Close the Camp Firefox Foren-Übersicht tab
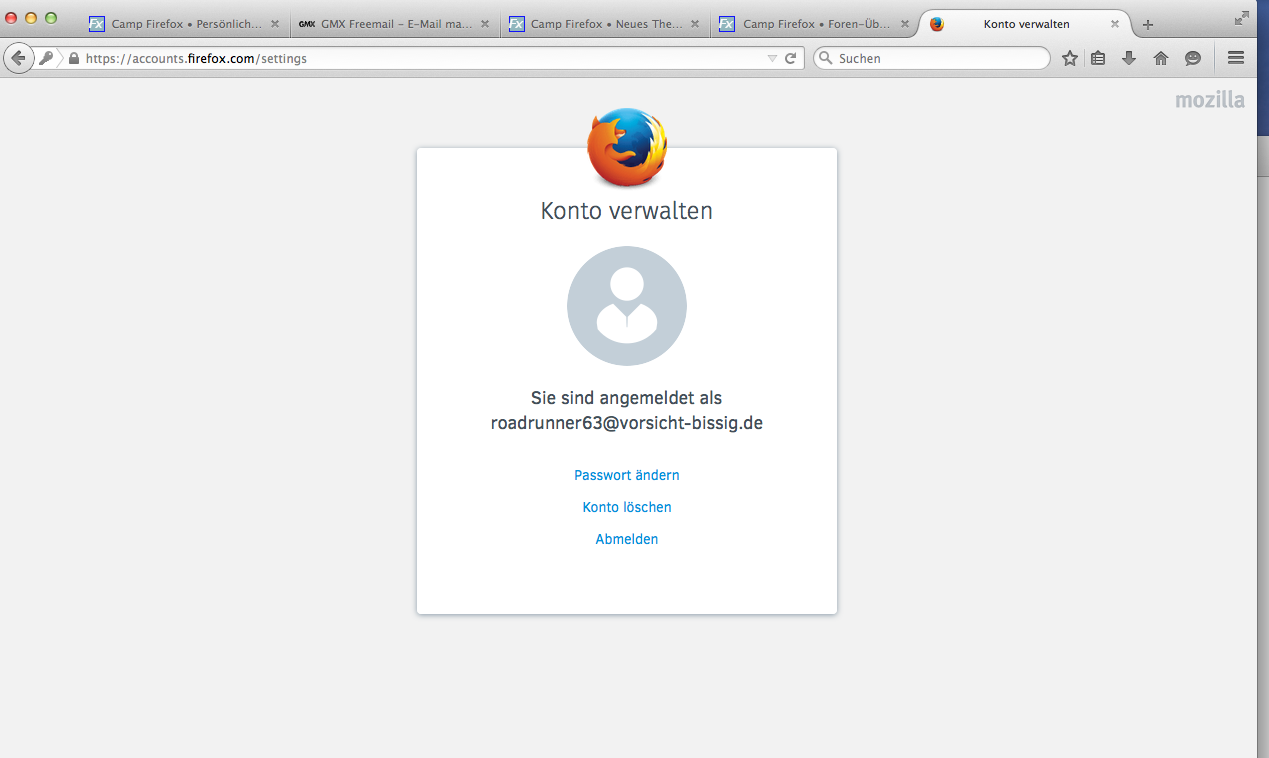 pos(906,24)
